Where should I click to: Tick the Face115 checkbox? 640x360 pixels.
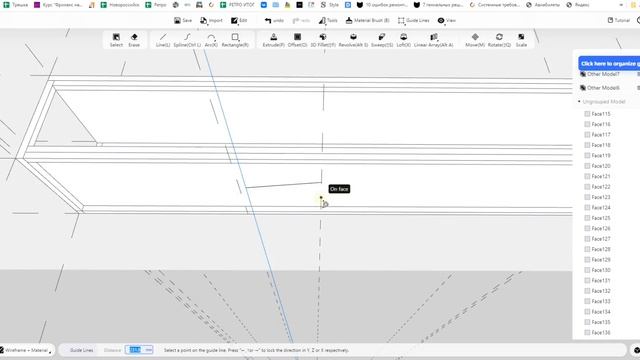[x=587, y=114]
